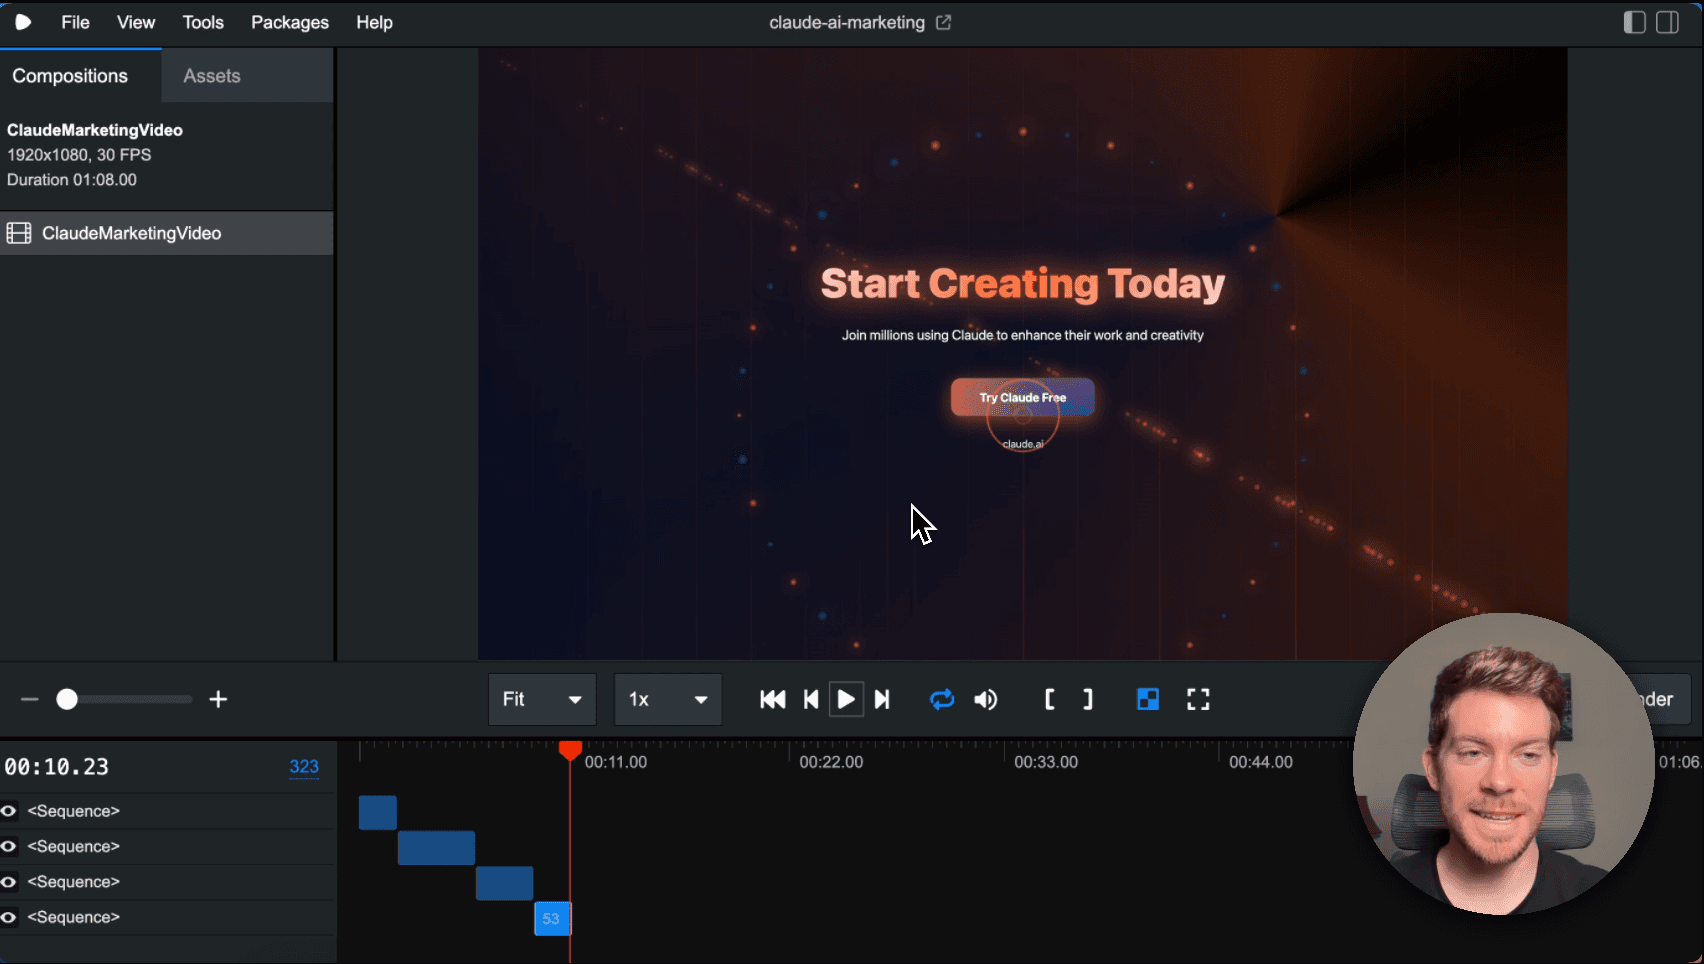Mute the audio with speaker icon
Image resolution: width=1704 pixels, height=964 pixels.
[986, 699]
